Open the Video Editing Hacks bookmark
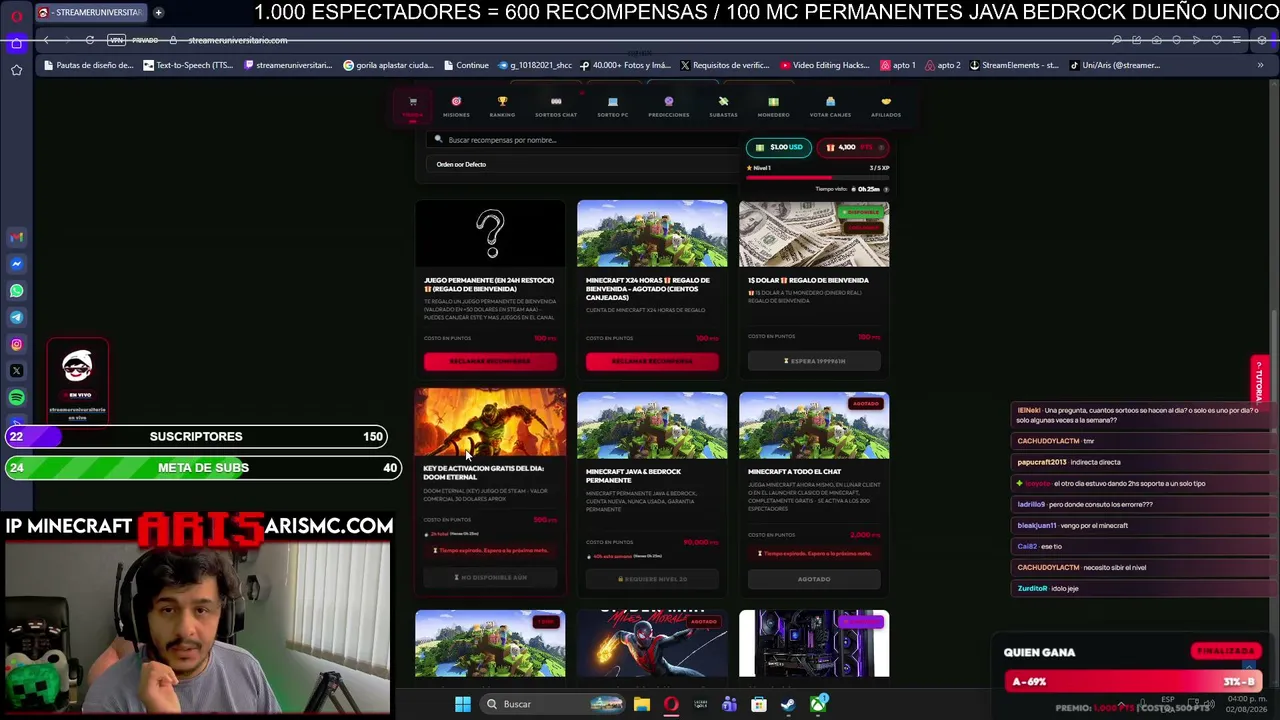 tap(825, 65)
